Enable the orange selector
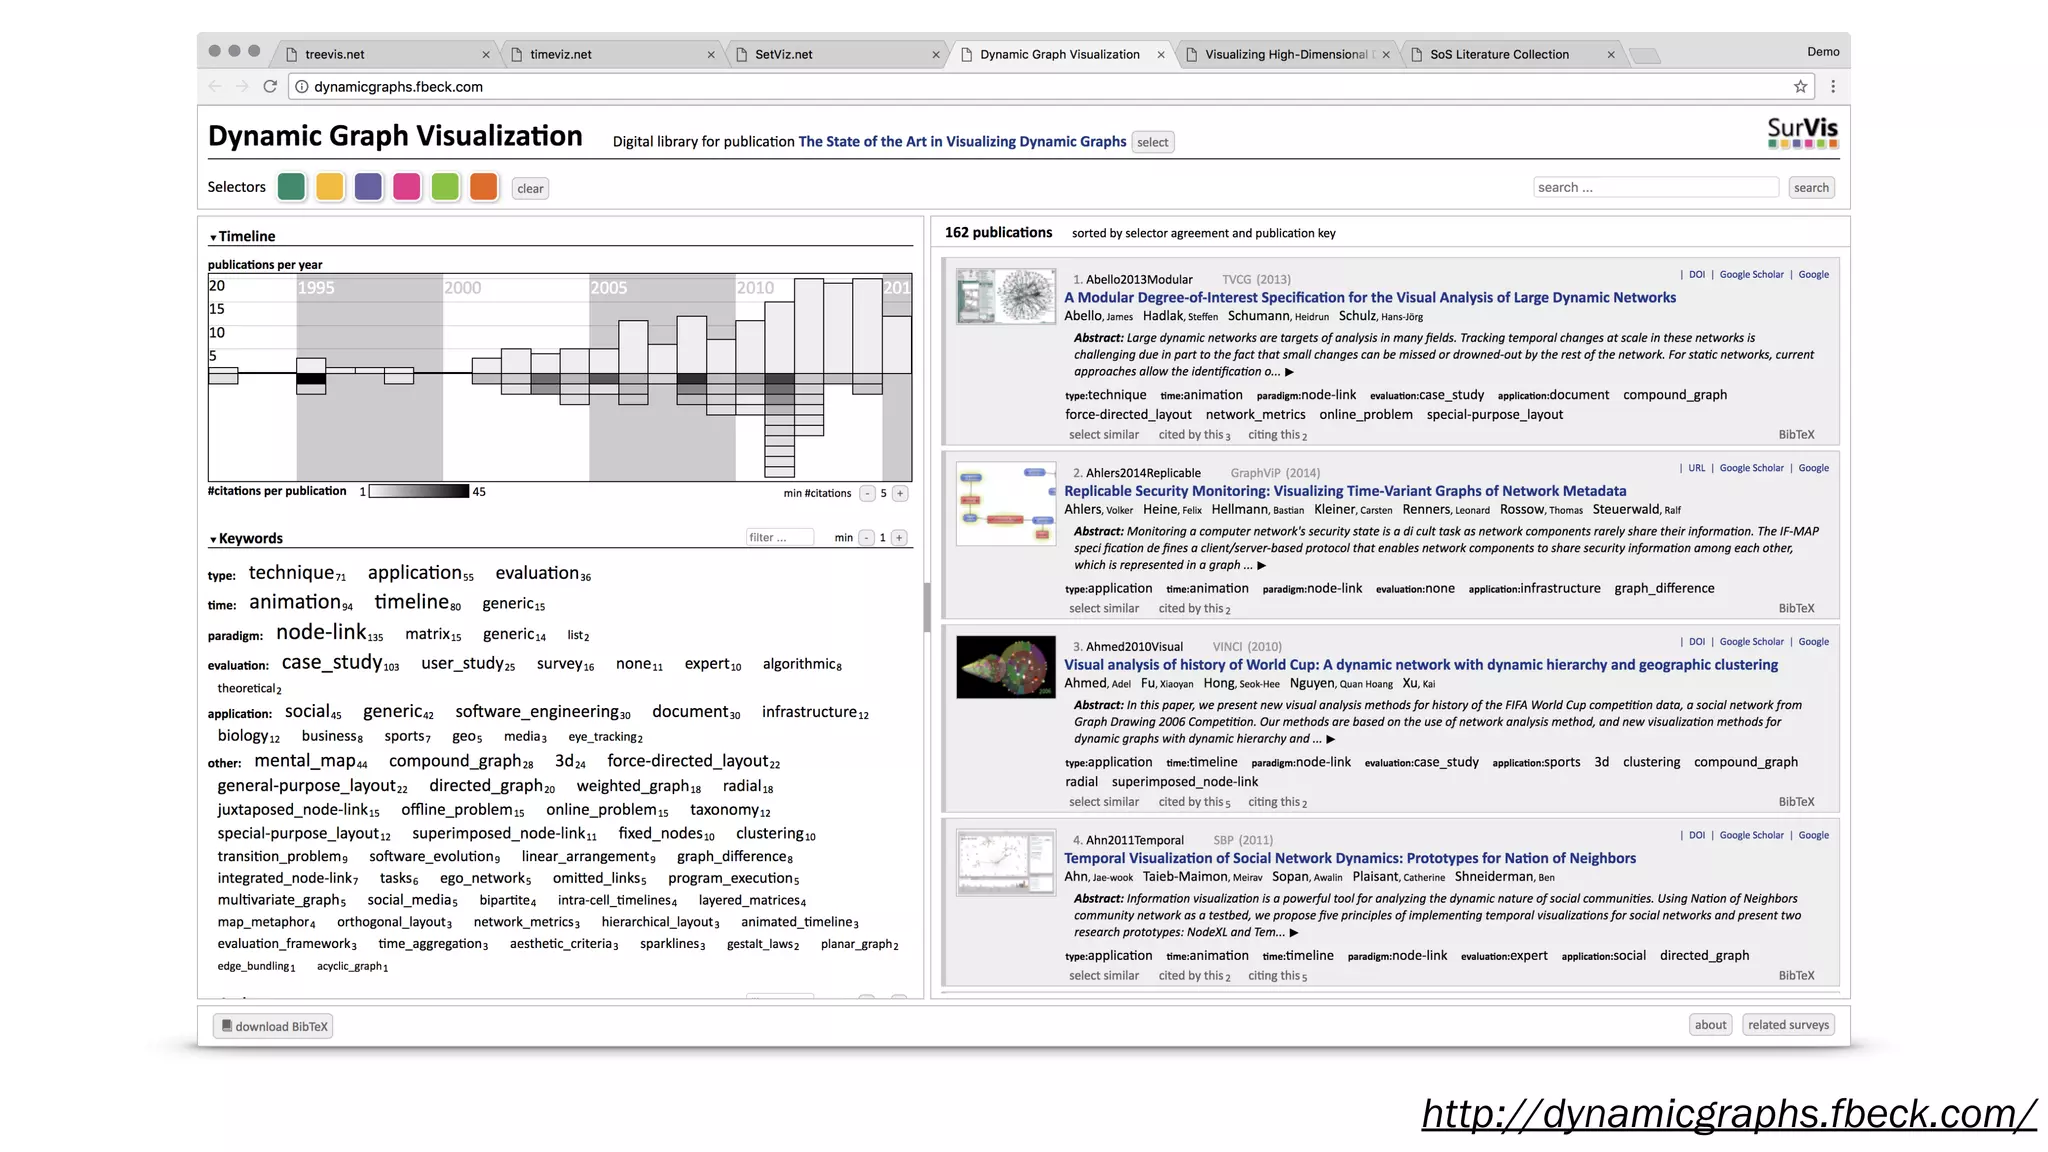 coord(484,187)
